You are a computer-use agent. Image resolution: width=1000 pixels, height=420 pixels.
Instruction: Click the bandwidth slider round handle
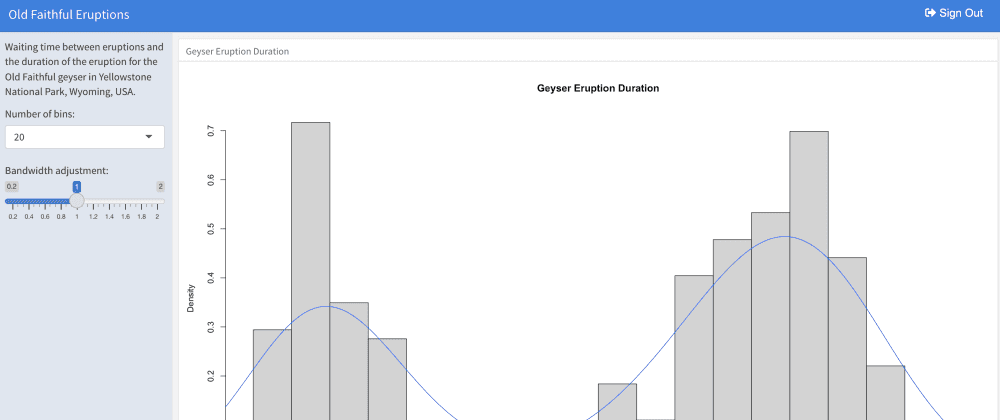click(x=77, y=200)
